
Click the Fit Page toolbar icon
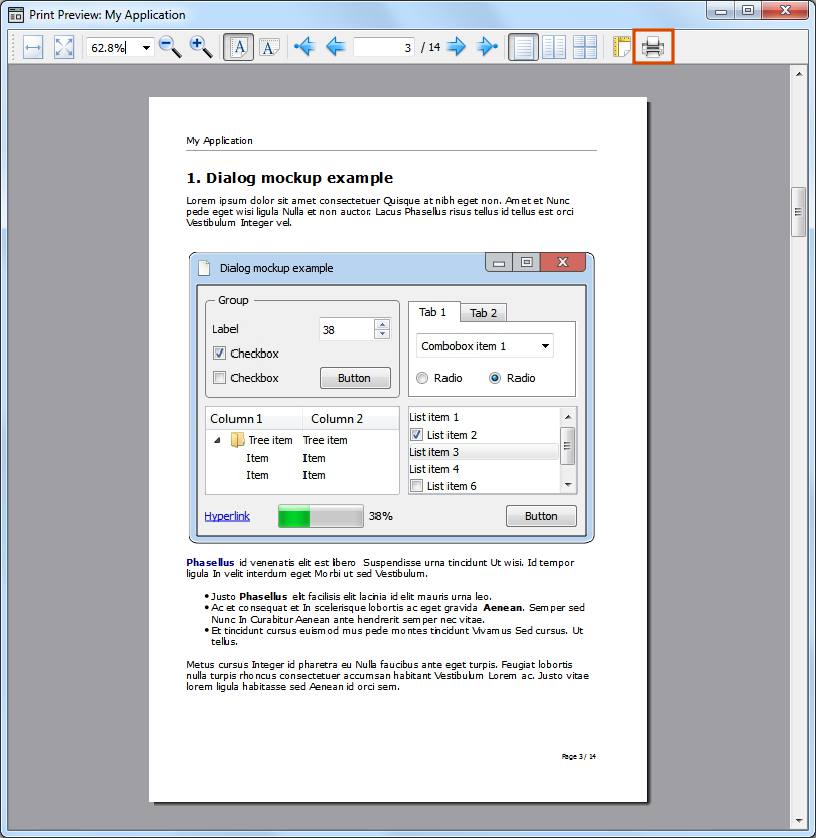pos(64,48)
